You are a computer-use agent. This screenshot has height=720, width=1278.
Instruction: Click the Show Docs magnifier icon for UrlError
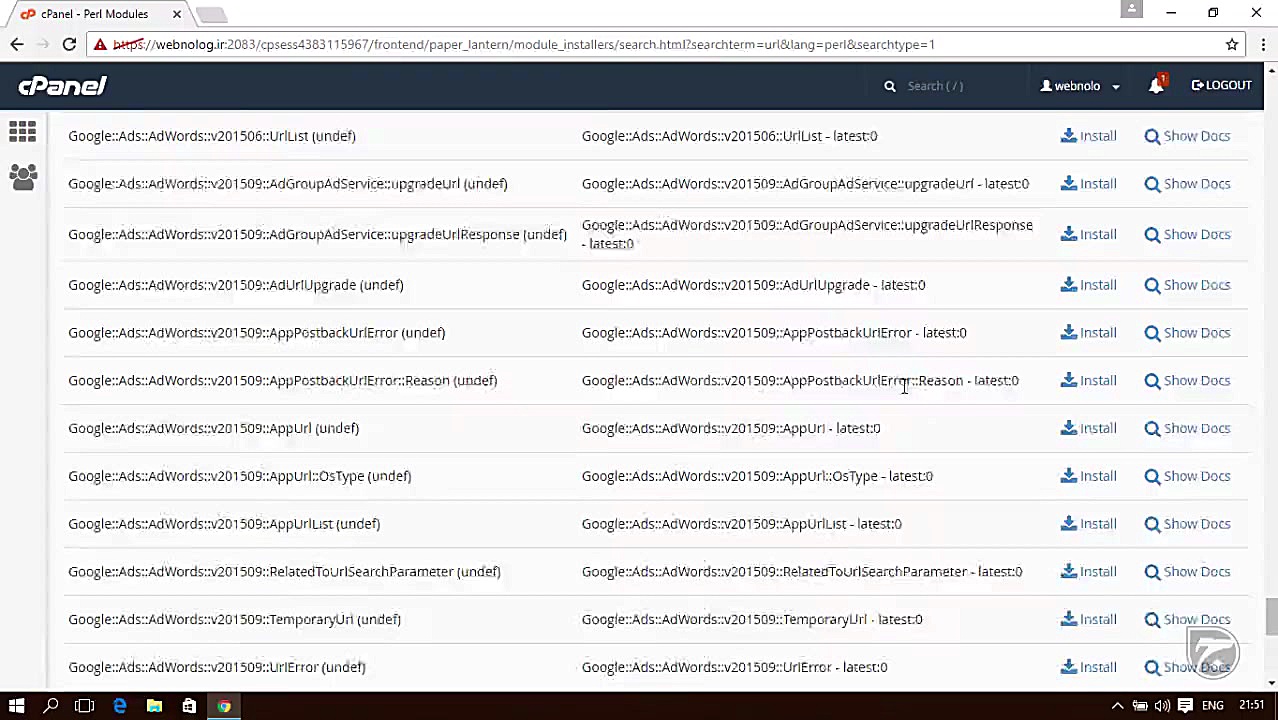[1152, 667]
